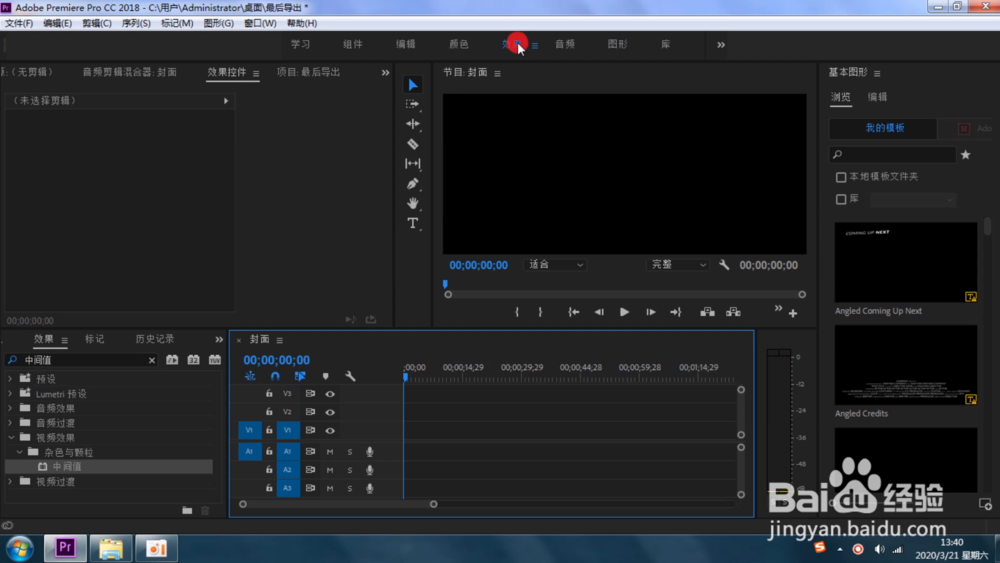The height and width of the screenshot is (563, 1000).
Task: Open the Sequence menu
Action: pos(136,23)
